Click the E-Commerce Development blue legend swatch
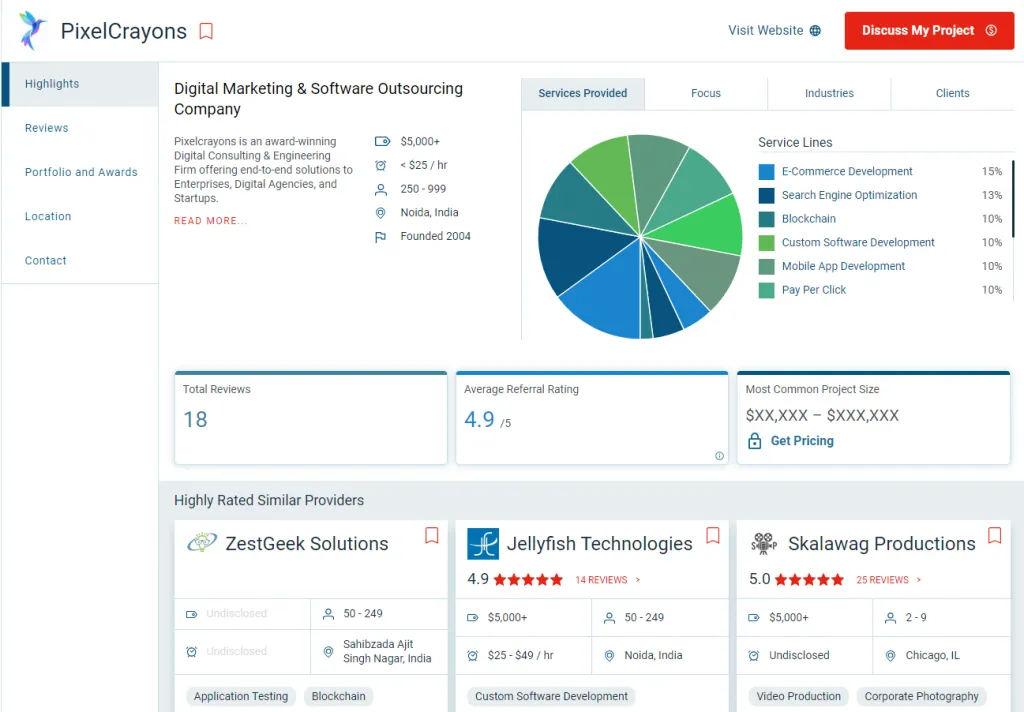This screenshot has width=1024, height=712. [x=766, y=172]
